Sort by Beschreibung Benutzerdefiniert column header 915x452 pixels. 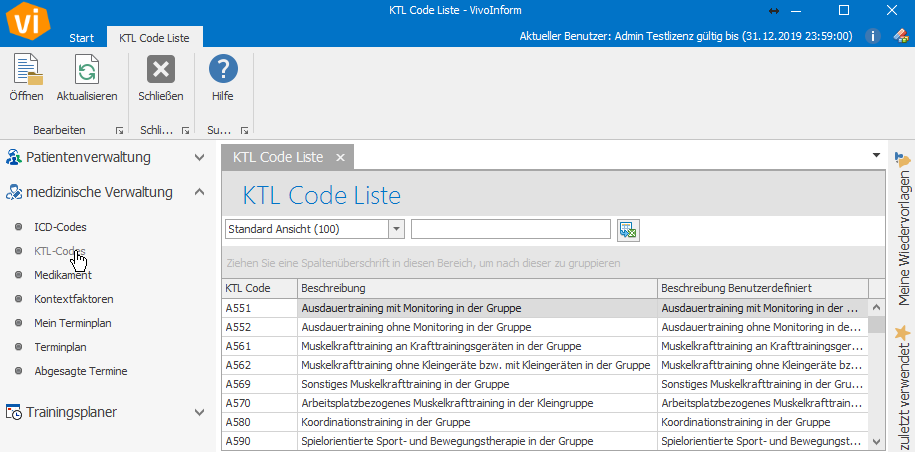(x=763, y=289)
